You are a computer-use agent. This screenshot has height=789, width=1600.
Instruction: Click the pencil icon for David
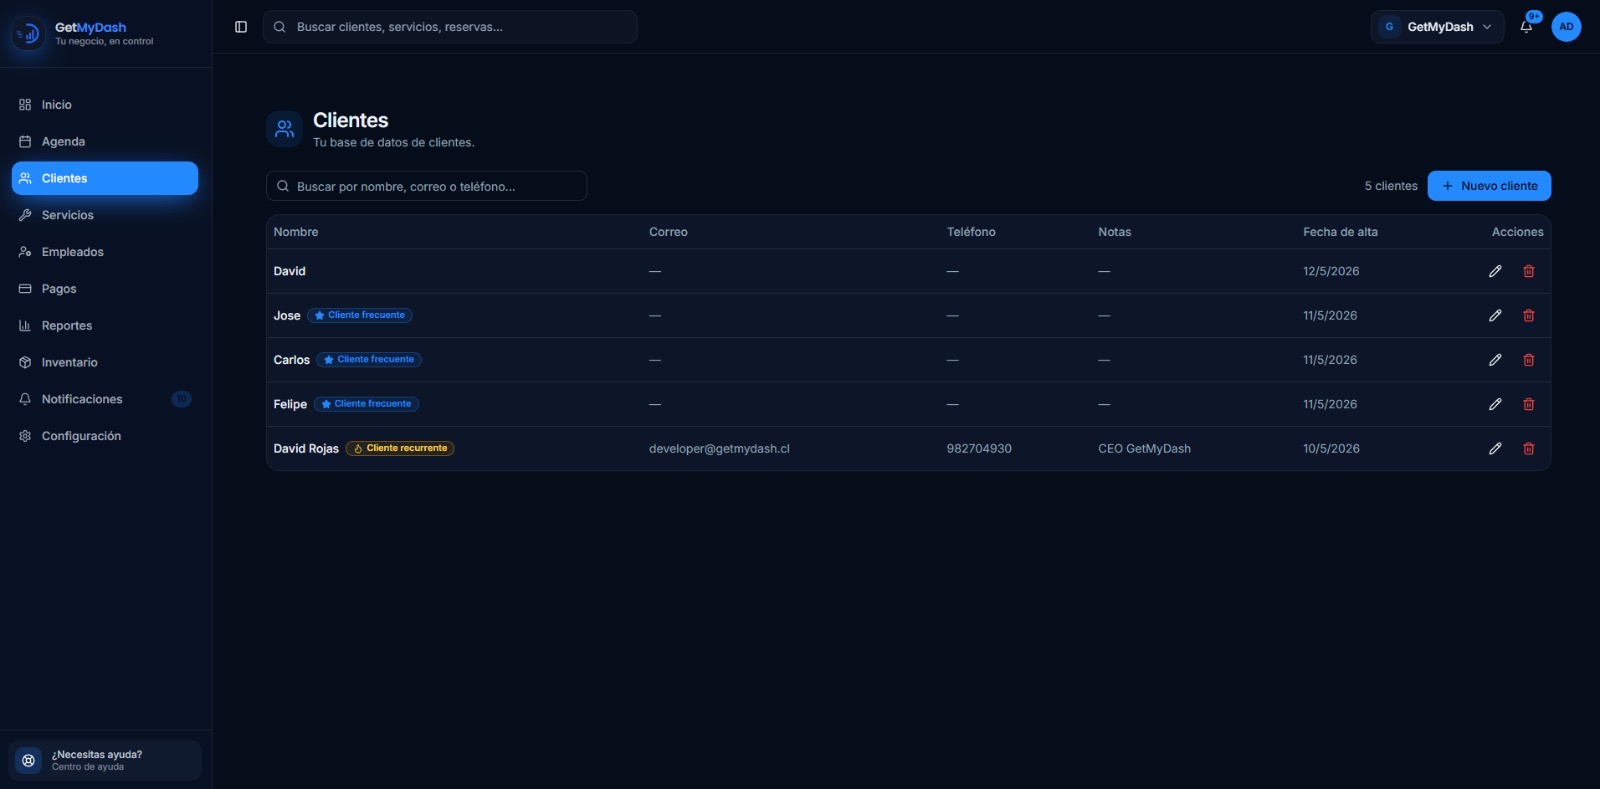point(1495,271)
